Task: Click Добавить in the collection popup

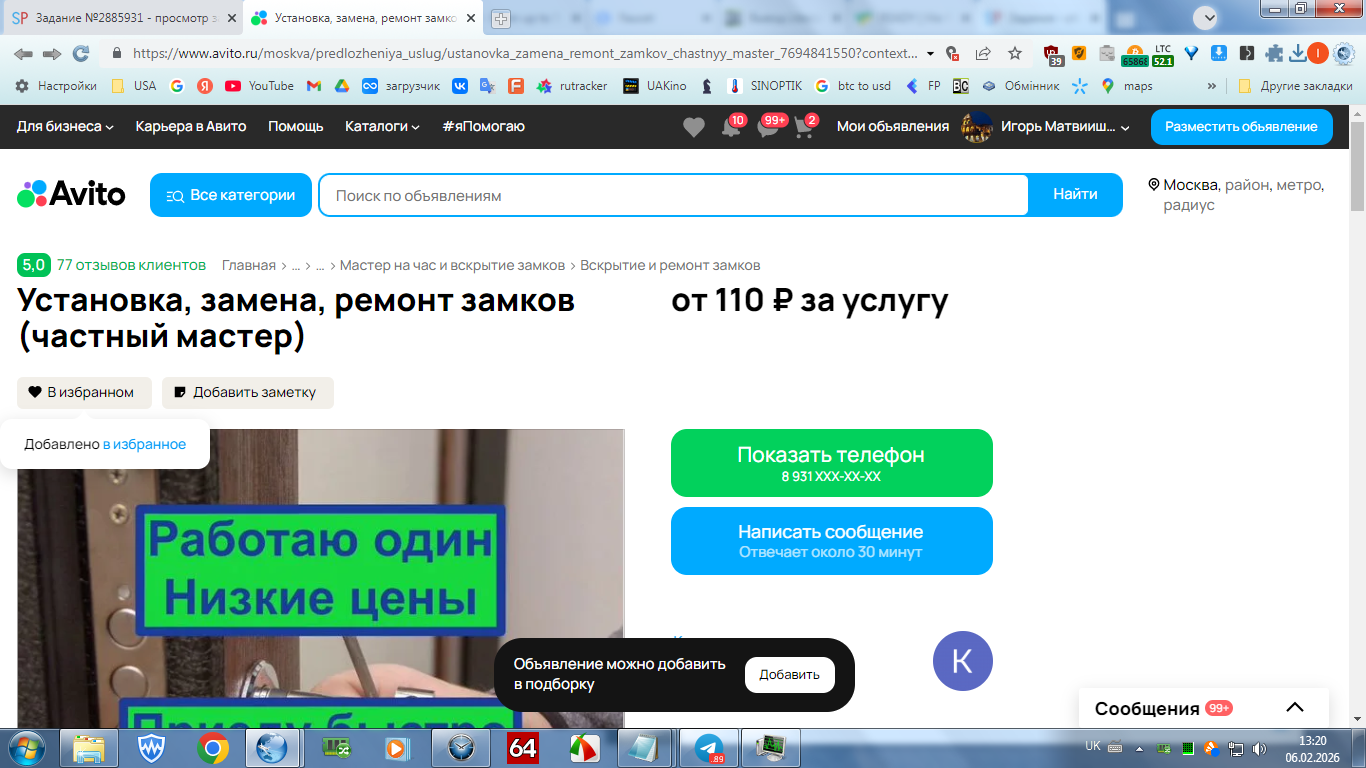Action: click(790, 675)
